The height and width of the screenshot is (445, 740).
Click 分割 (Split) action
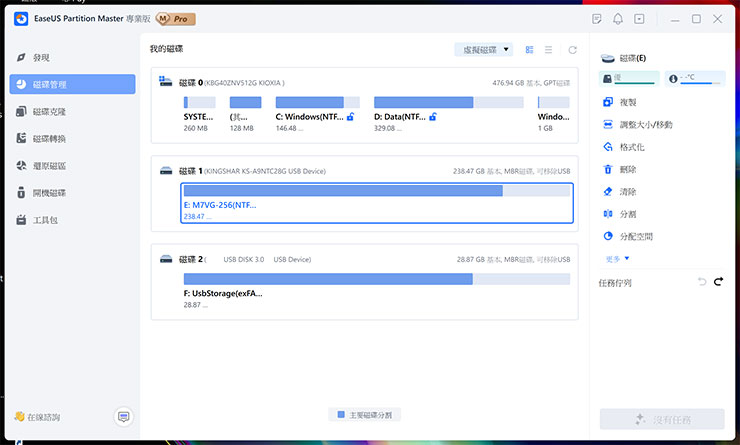click(x=620, y=214)
